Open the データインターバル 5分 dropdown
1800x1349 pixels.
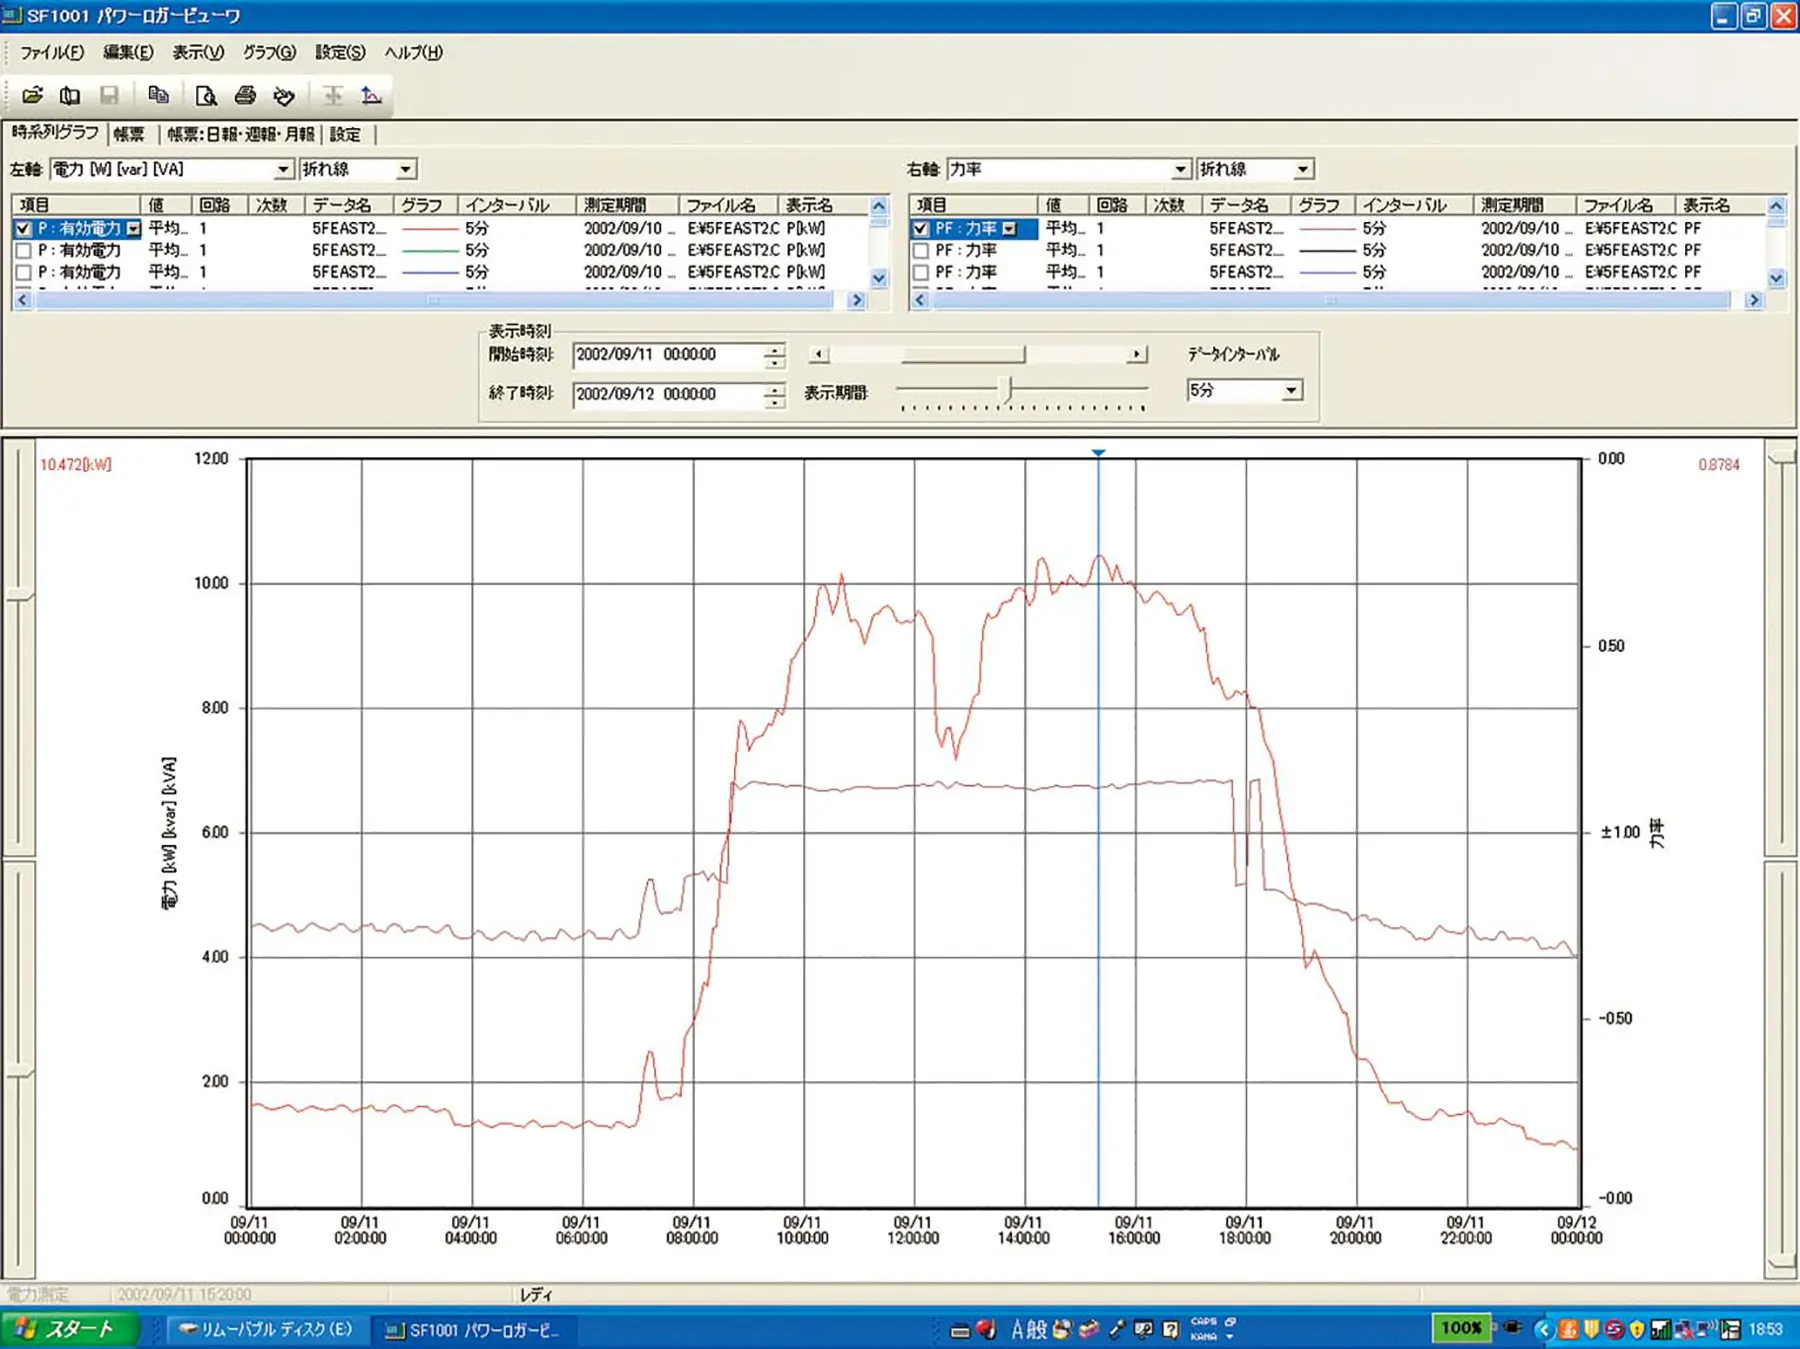[1292, 390]
